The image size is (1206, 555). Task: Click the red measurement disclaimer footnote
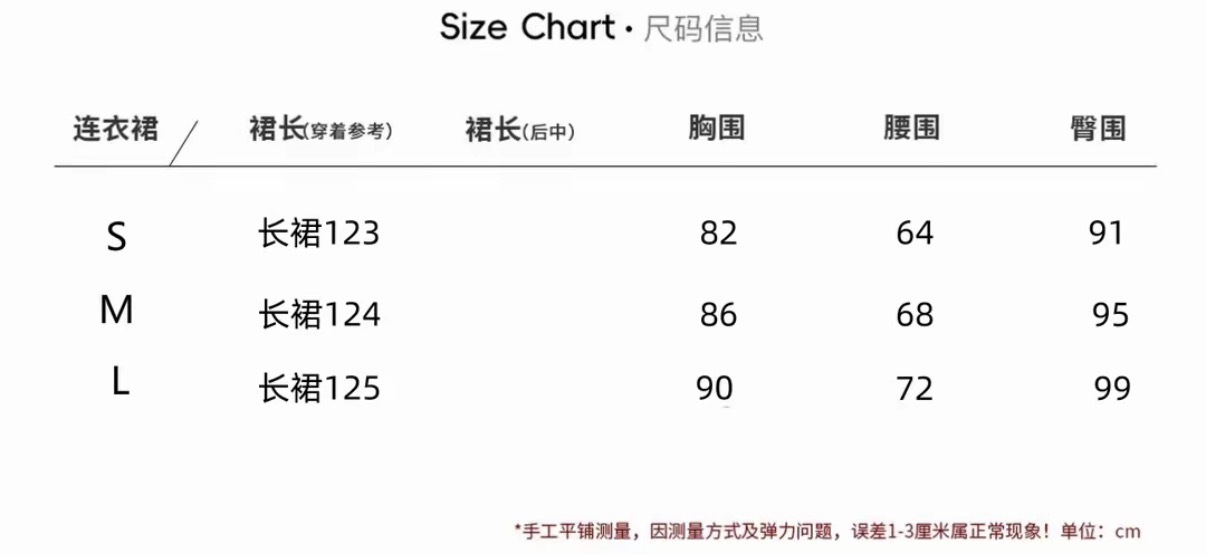827,531
